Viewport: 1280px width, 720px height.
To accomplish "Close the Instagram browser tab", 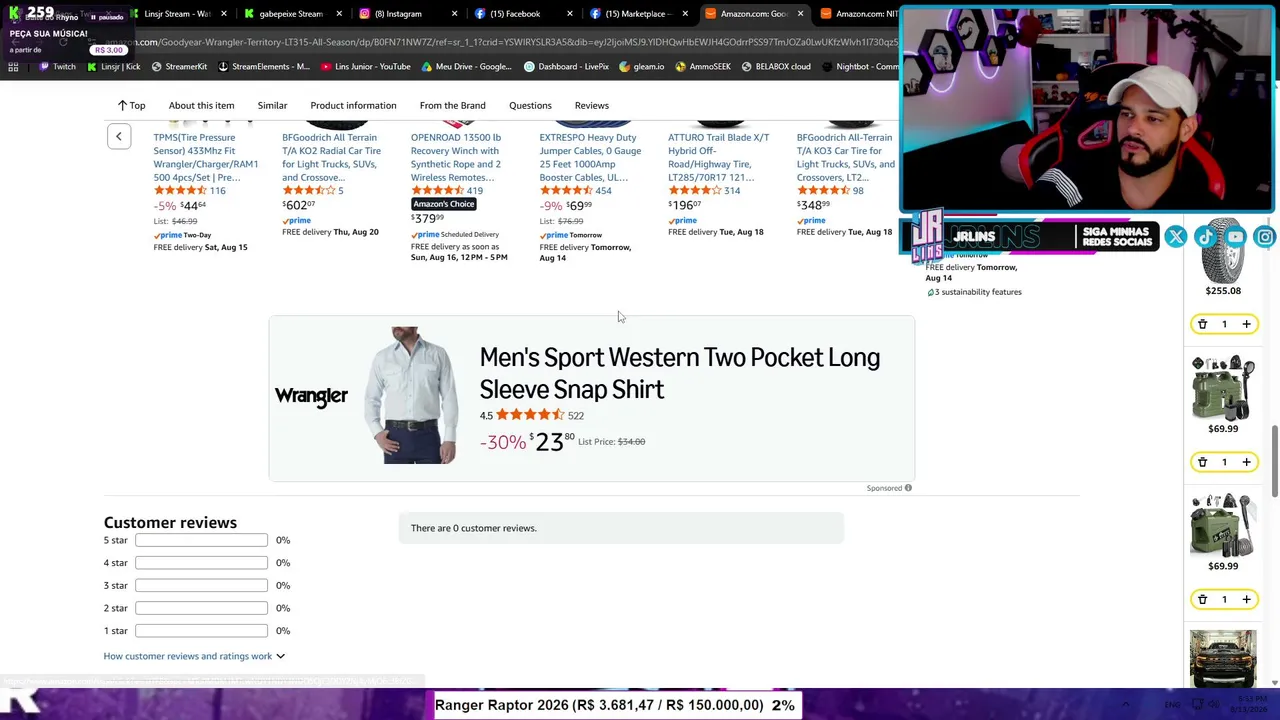I will [x=455, y=14].
